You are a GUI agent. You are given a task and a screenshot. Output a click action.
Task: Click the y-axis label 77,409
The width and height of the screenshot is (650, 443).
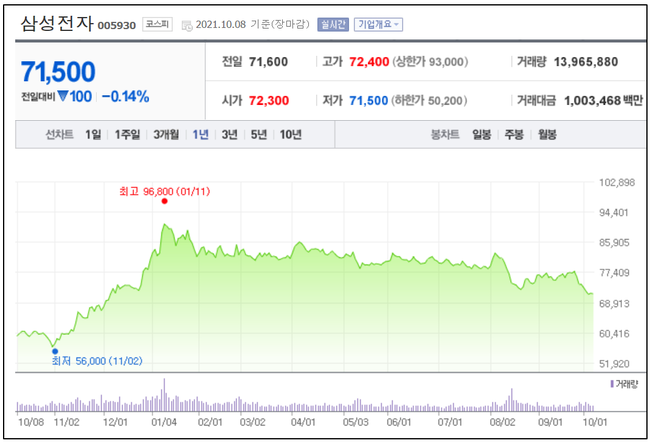pyautogui.click(x=614, y=273)
